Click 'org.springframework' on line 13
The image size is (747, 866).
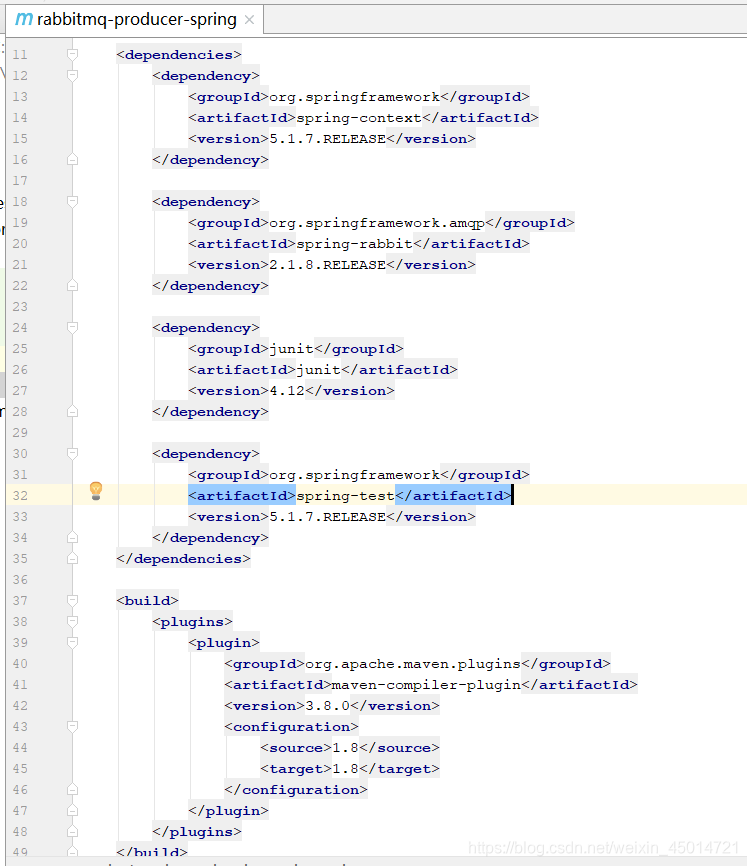(354, 97)
